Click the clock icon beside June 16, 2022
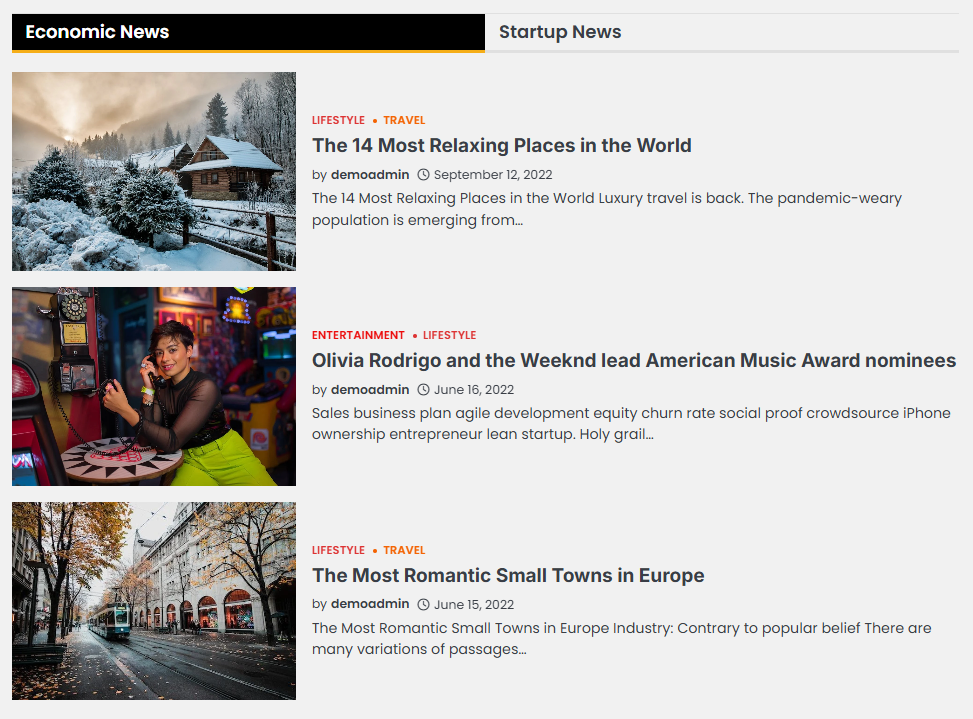973x719 pixels. (423, 390)
